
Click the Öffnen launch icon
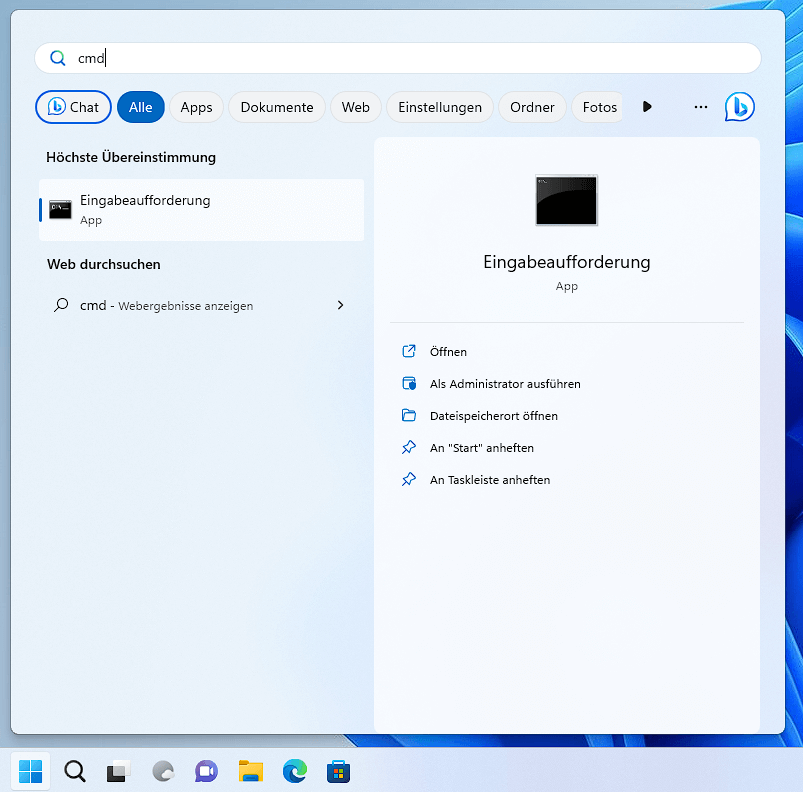click(x=409, y=351)
